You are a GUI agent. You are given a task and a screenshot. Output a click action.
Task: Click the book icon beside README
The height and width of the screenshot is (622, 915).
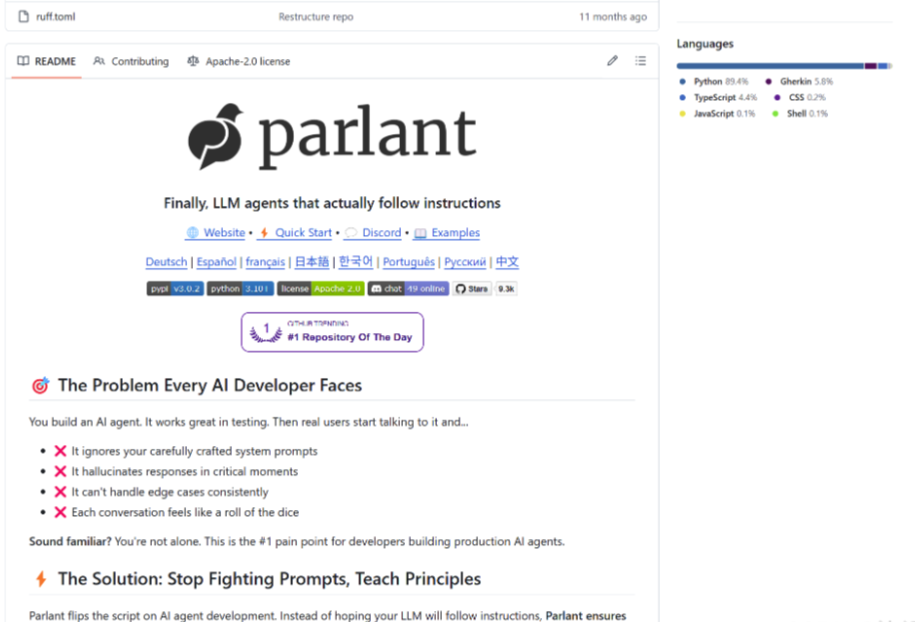(23, 61)
